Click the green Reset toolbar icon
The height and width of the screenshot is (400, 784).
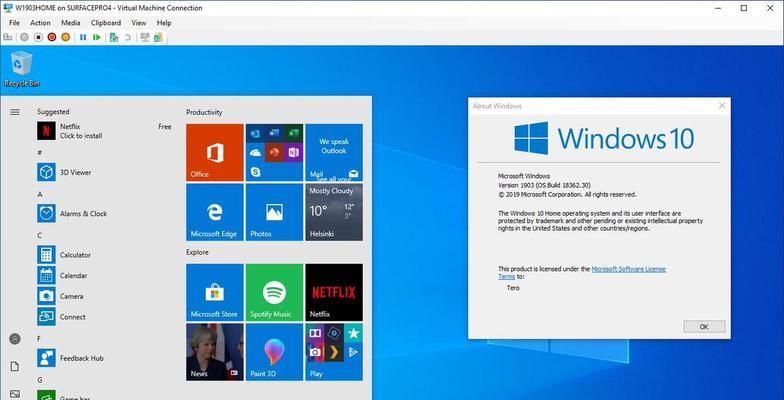click(97, 37)
